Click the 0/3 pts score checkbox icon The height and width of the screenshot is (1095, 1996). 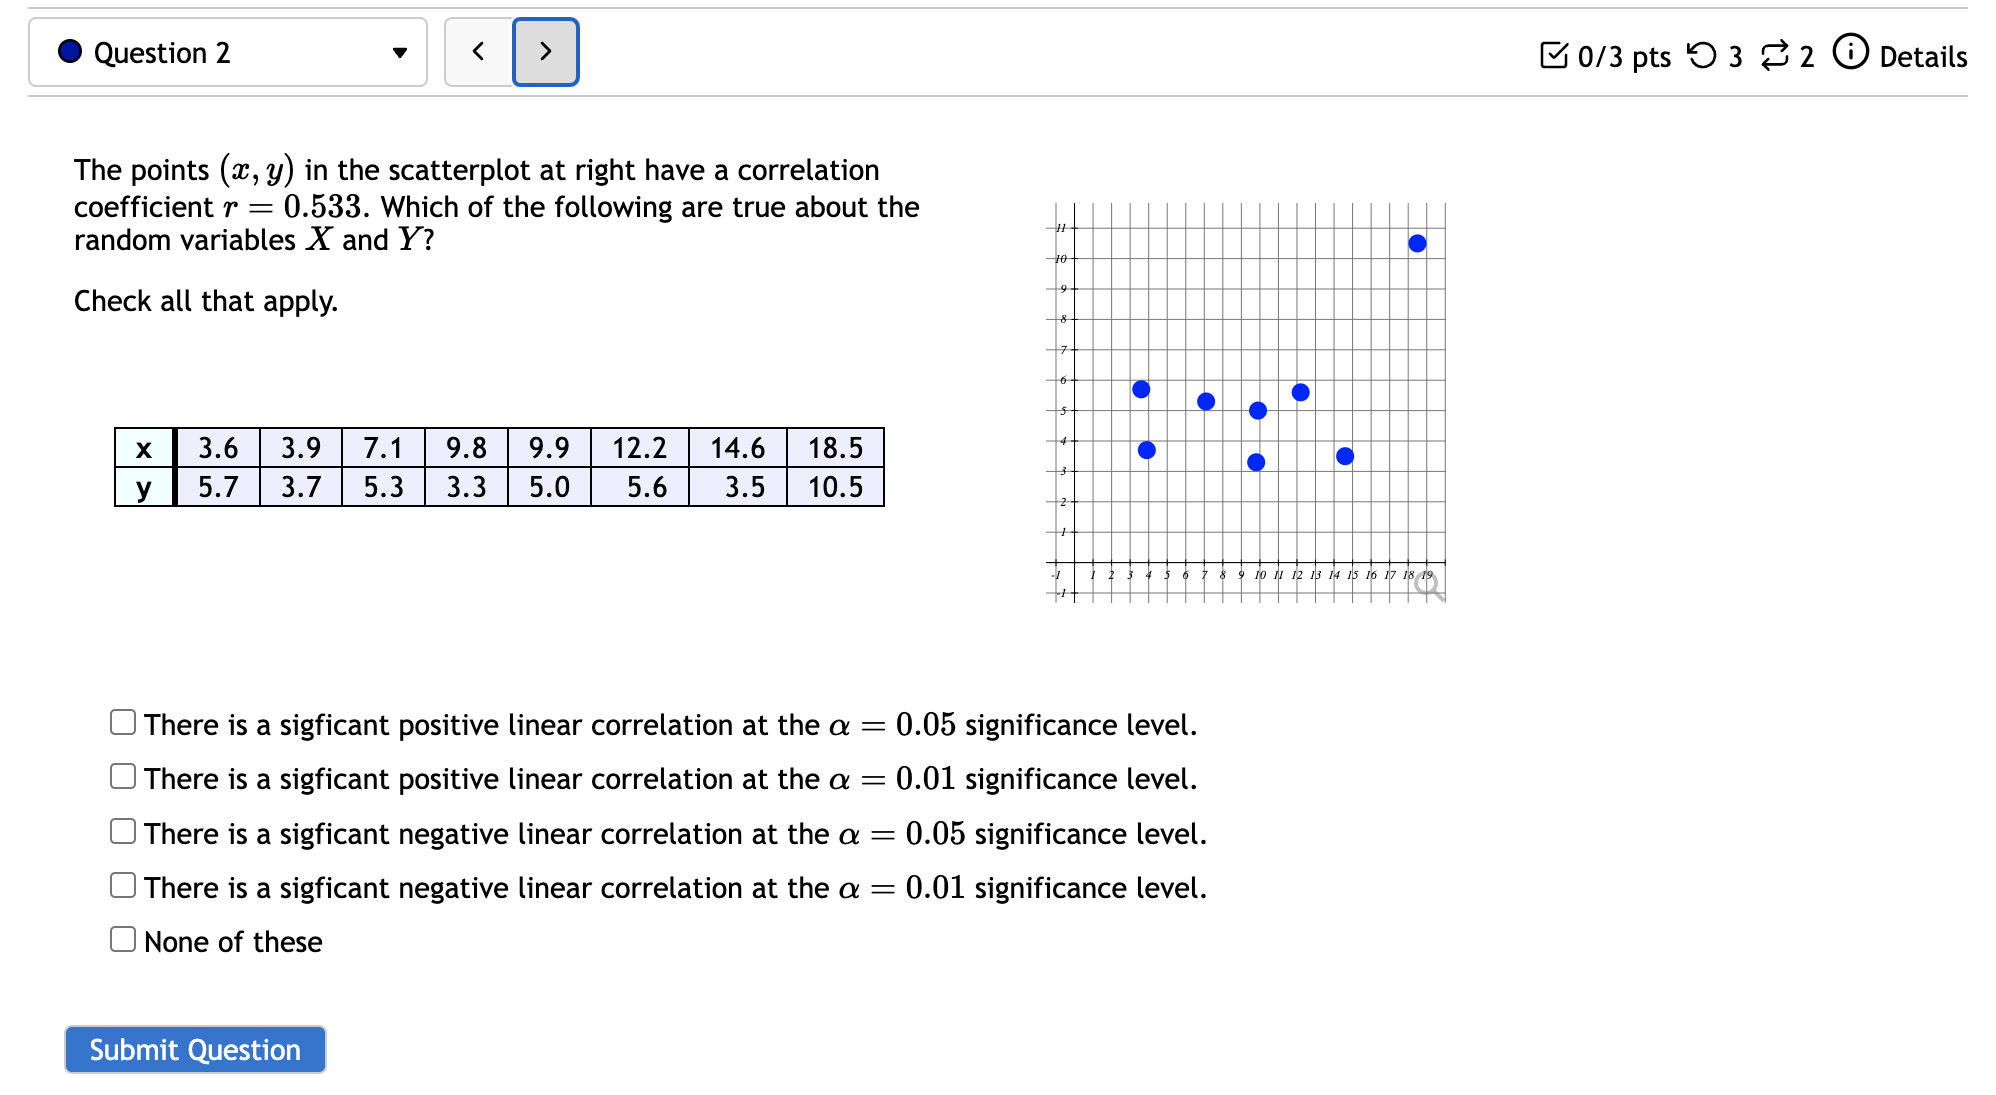tap(1554, 56)
